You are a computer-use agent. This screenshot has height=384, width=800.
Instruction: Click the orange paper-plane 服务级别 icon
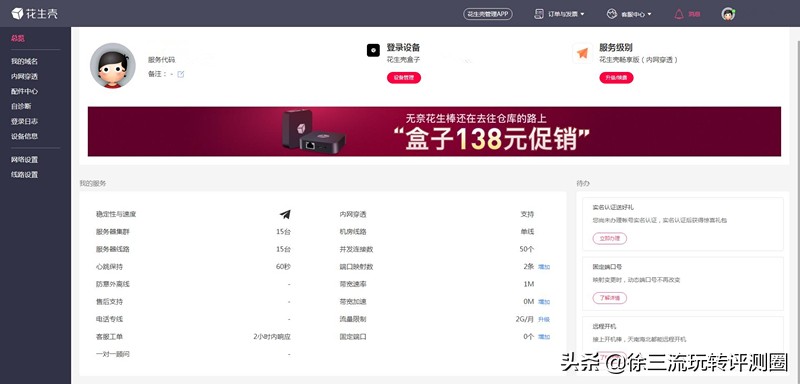pos(583,53)
